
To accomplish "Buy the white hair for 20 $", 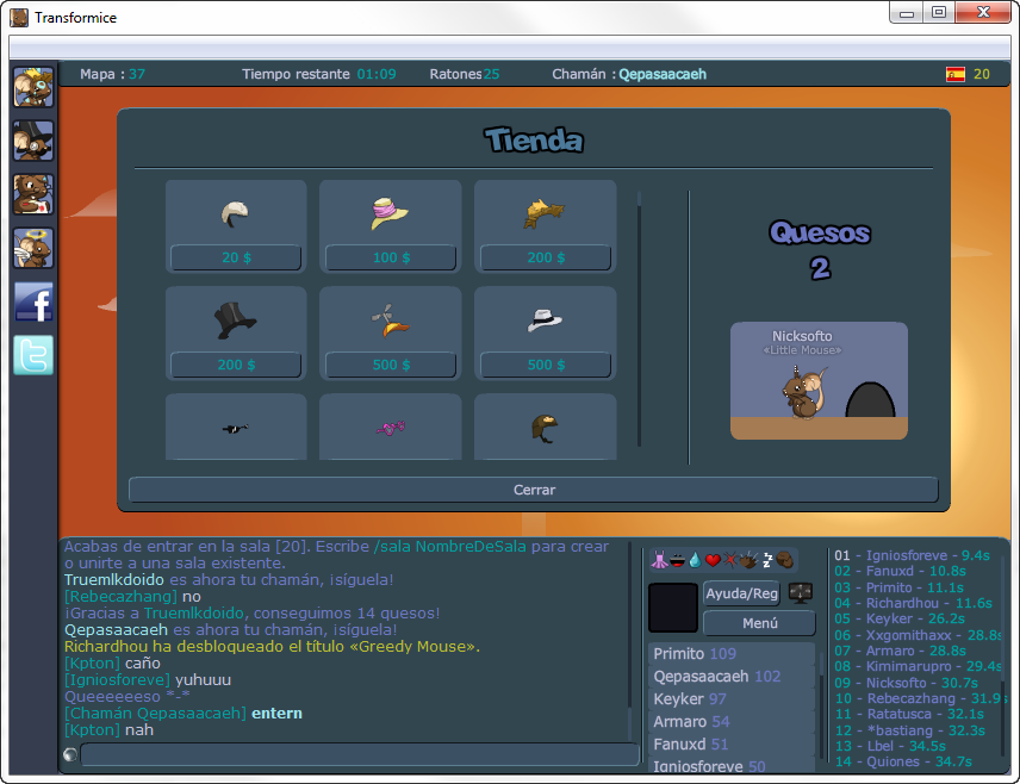I will [x=235, y=258].
